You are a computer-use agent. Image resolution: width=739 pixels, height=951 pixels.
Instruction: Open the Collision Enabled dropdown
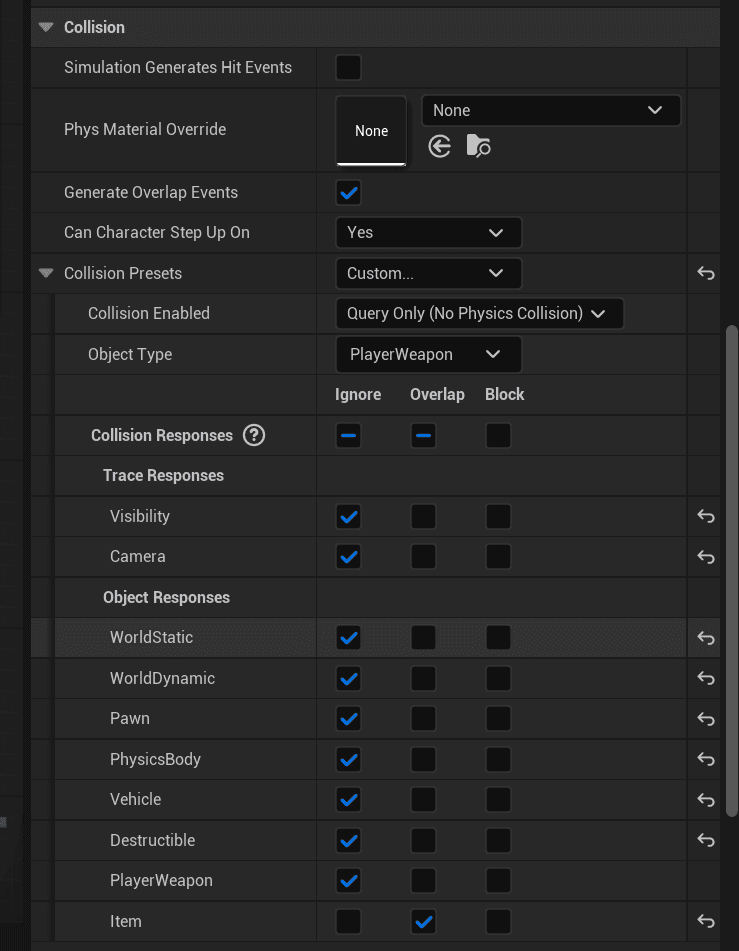[x=479, y=313]
